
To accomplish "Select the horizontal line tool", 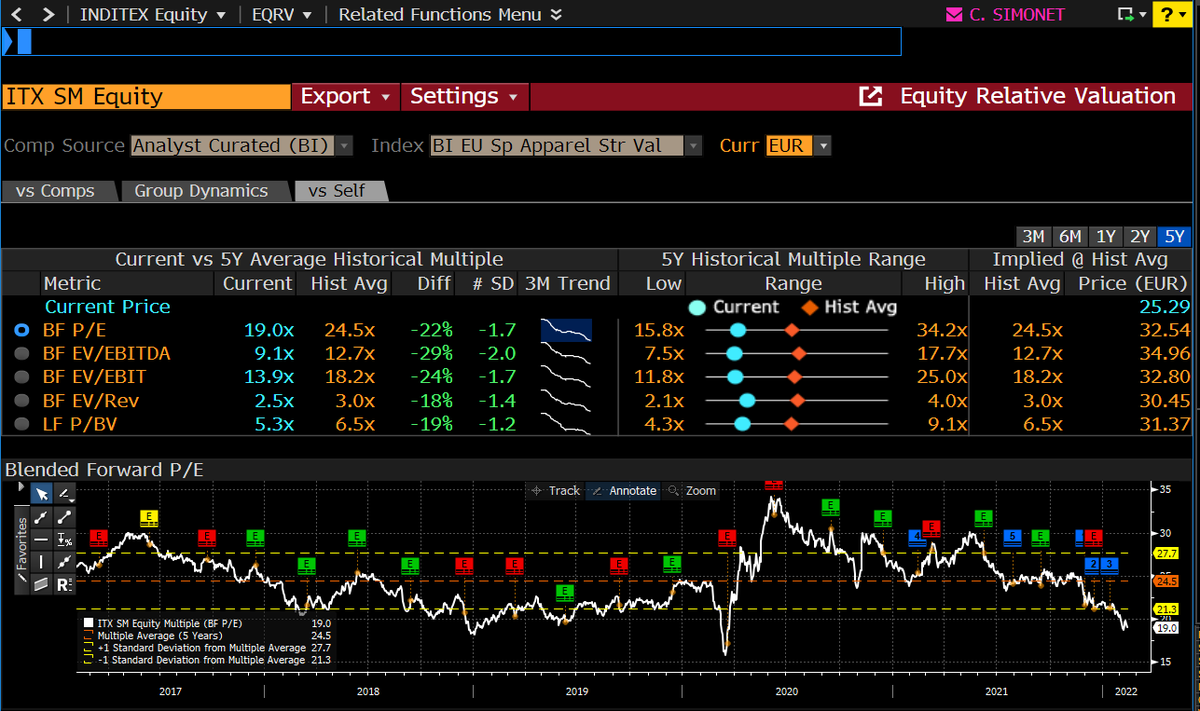I will pyautogui.click(x=42, y=539).
